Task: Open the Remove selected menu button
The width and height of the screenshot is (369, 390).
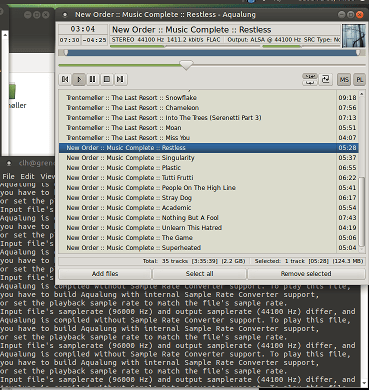Action: tap(306, 274)
